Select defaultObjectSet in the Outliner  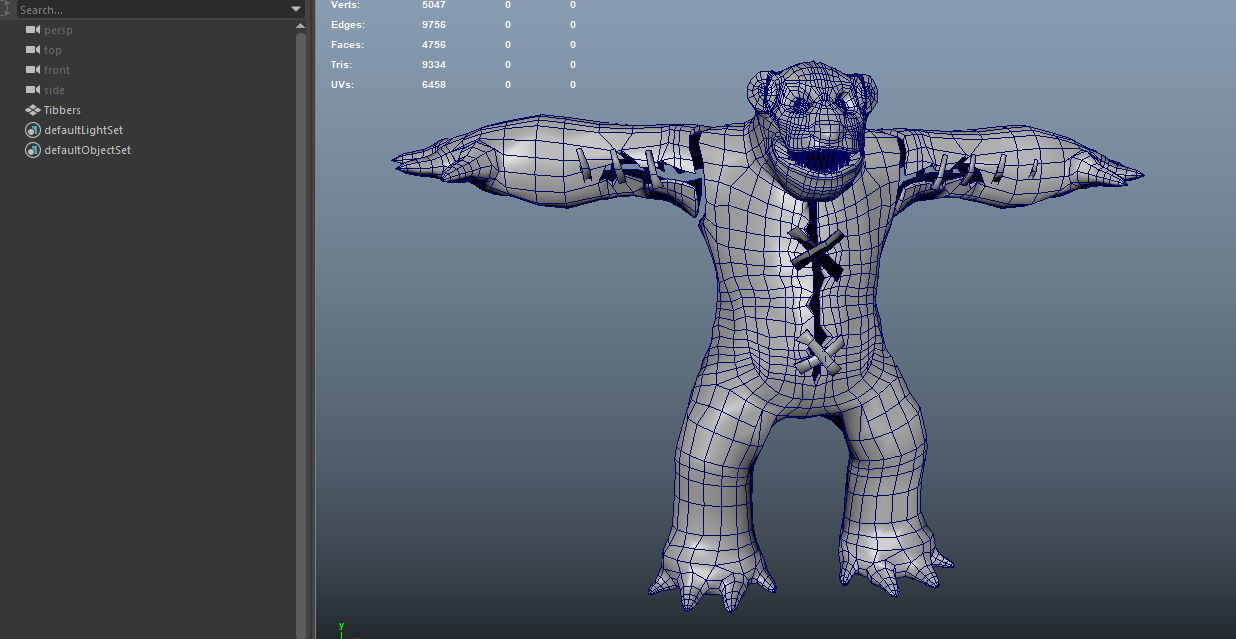click(87, 150)
